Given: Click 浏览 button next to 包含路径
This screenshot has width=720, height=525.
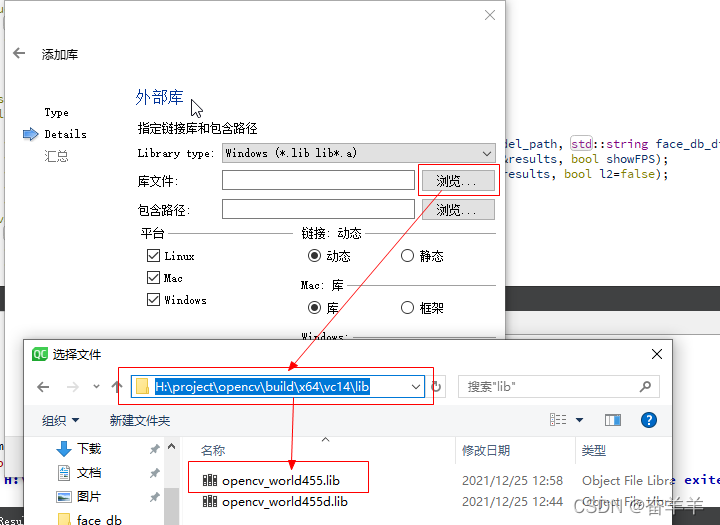Looking at the screenshot, I should coord(458,210).
